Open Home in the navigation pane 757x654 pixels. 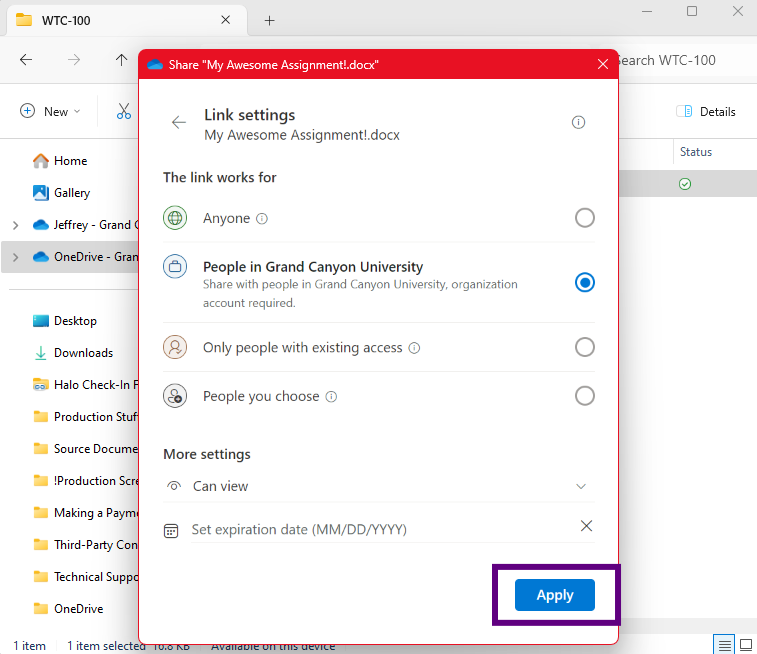(60, 161)
